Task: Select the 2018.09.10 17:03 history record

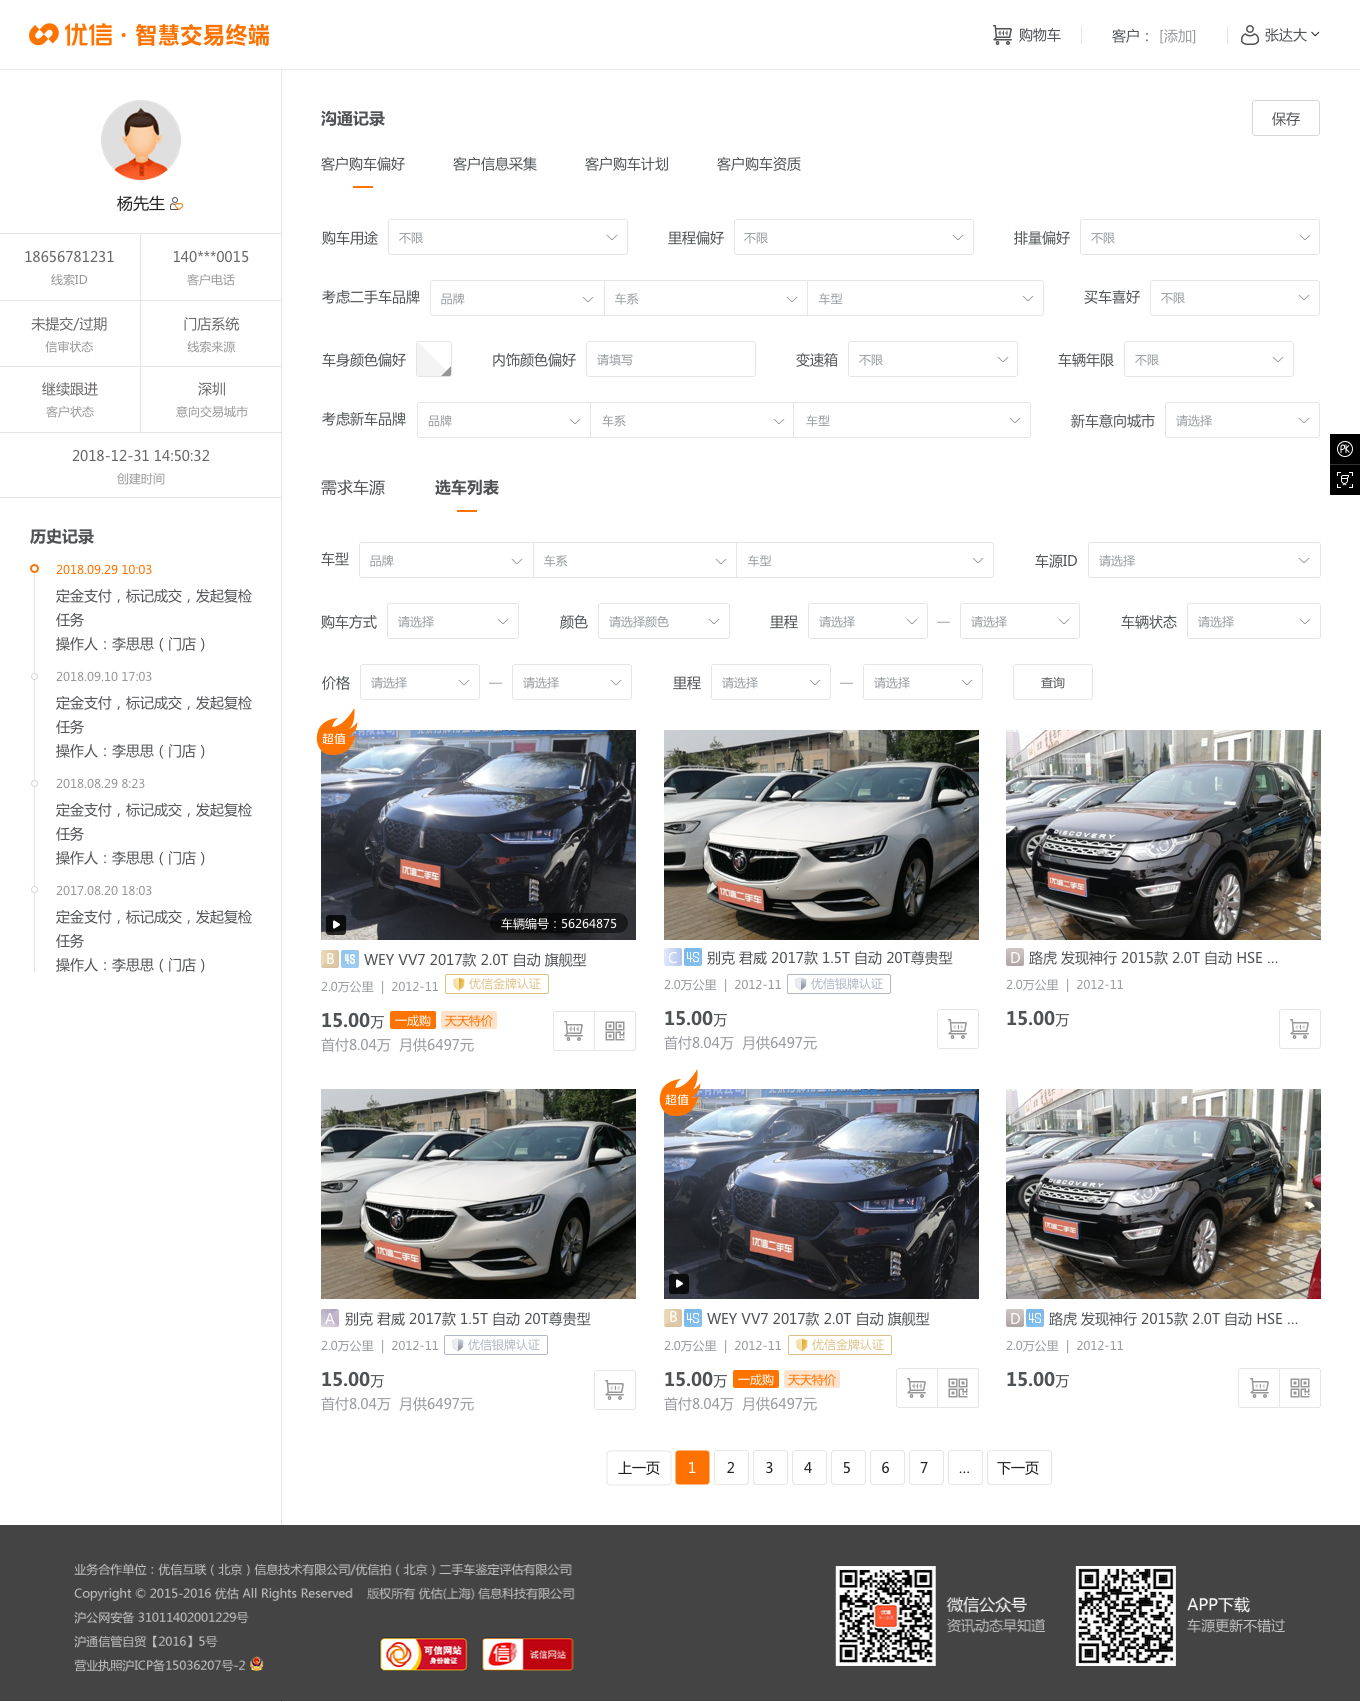Action: (x=104, y=677)
